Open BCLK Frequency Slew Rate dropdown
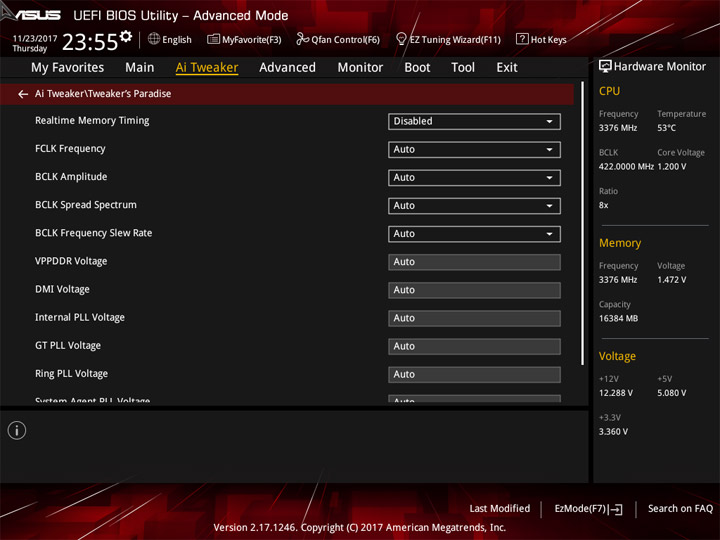The height and width of the screenshot is (540, 720). [474, 234]
